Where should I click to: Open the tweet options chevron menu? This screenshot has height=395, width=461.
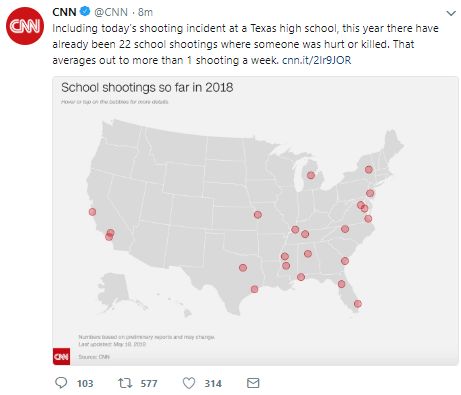coord(451,13)
